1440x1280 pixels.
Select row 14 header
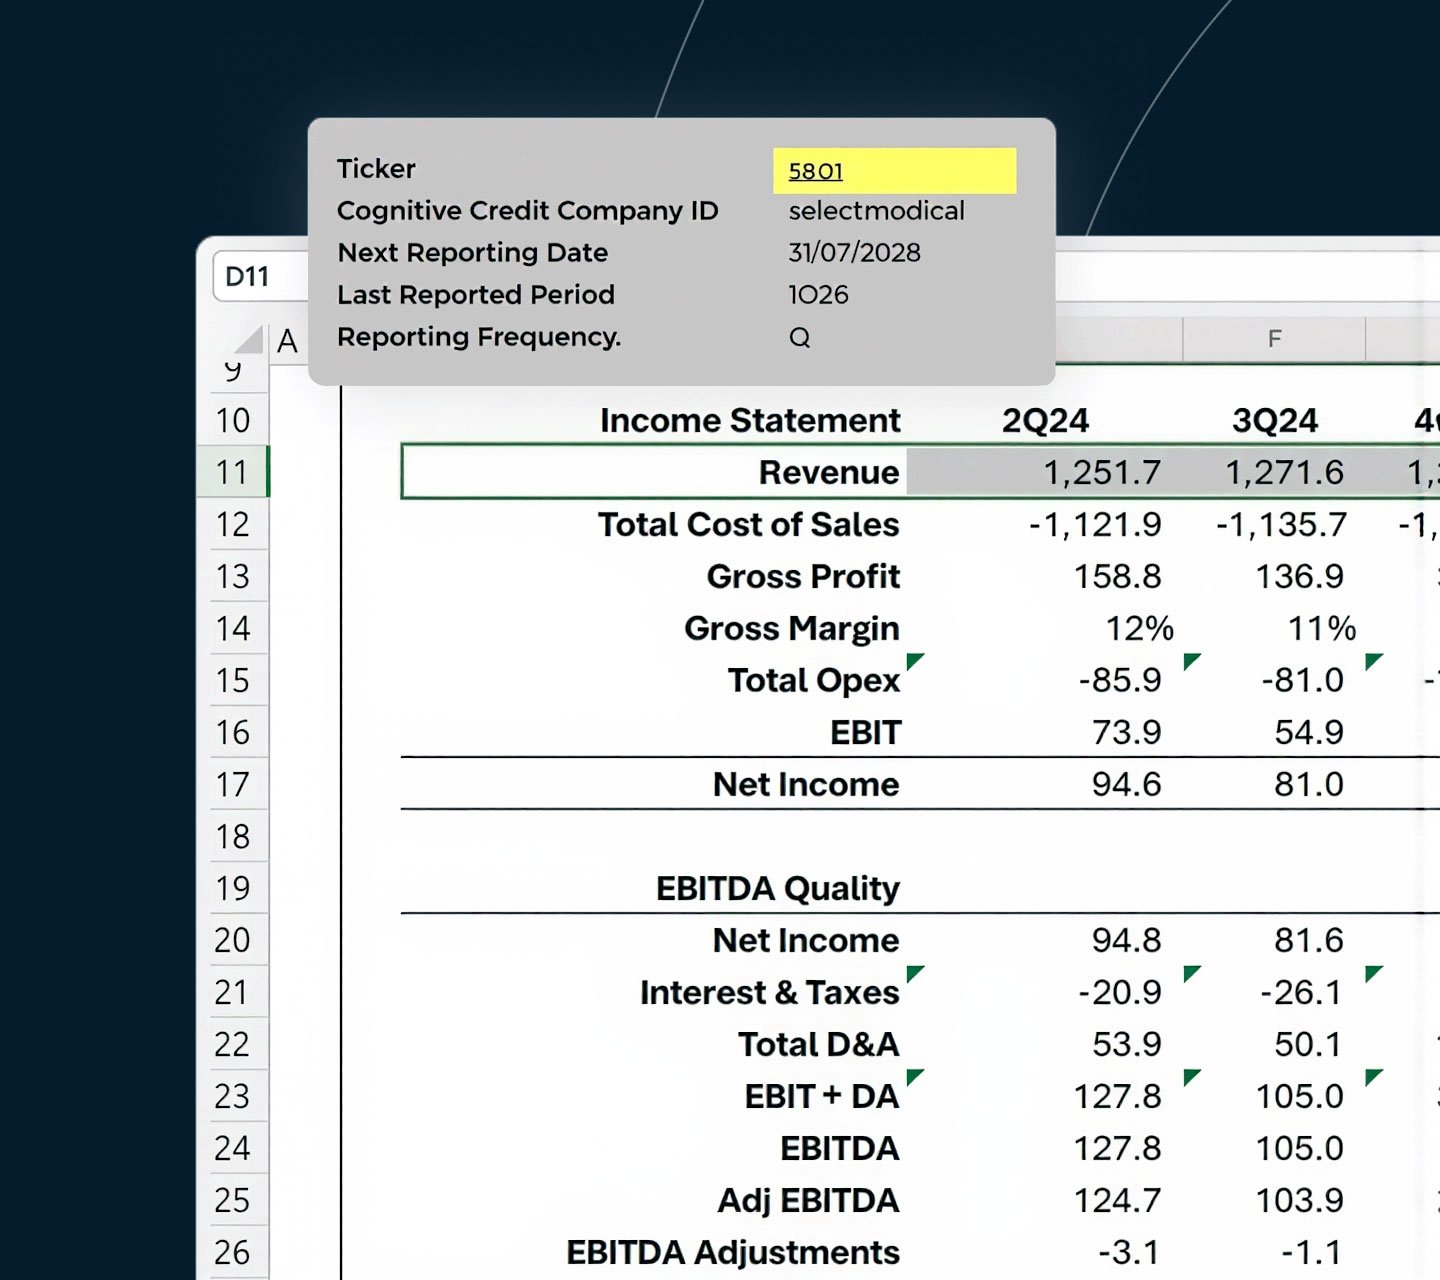[233, 628]
